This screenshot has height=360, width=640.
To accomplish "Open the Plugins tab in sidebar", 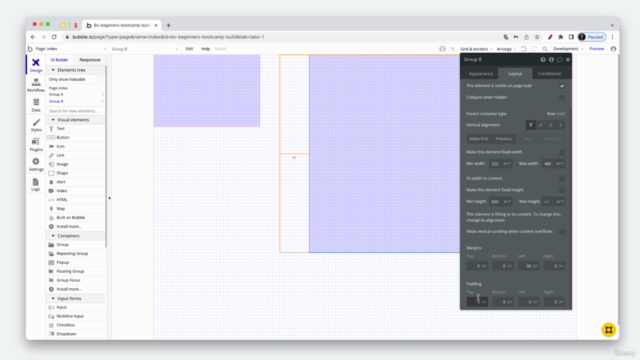I will pos(36,144).
